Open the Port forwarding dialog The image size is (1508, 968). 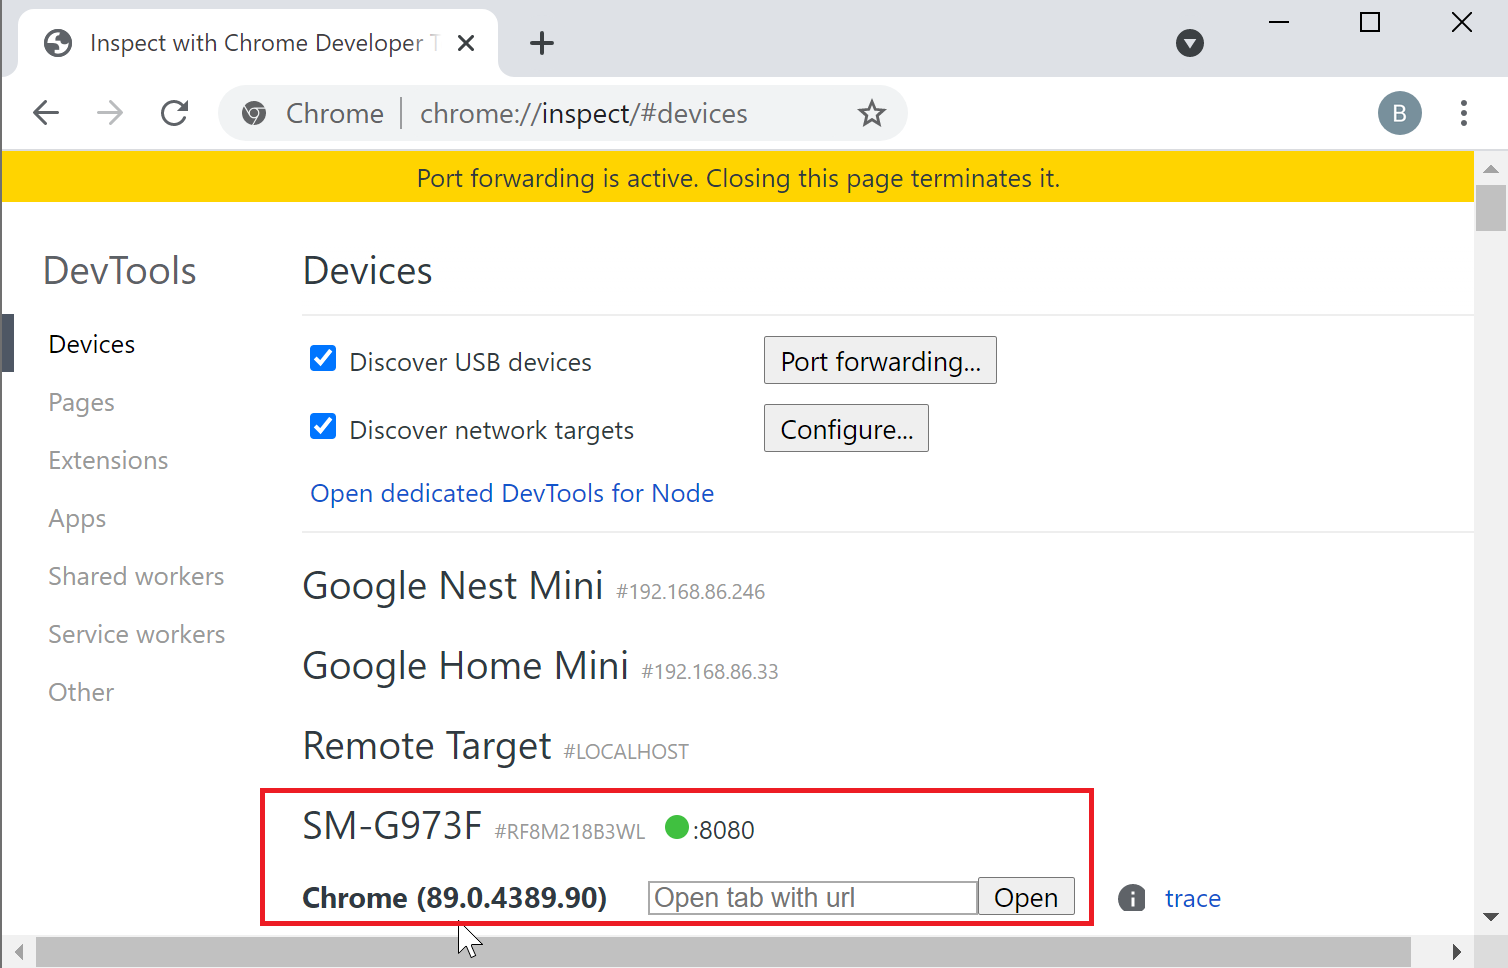[880, 360]
